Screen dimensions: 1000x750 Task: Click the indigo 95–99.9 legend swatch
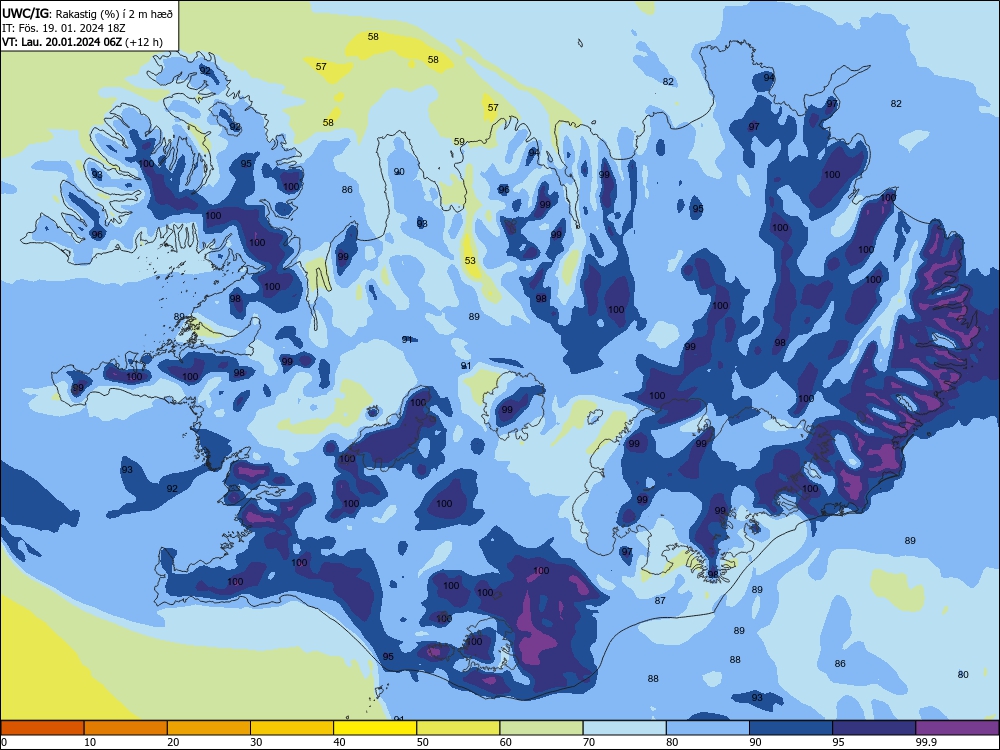(x=874, y=728)
